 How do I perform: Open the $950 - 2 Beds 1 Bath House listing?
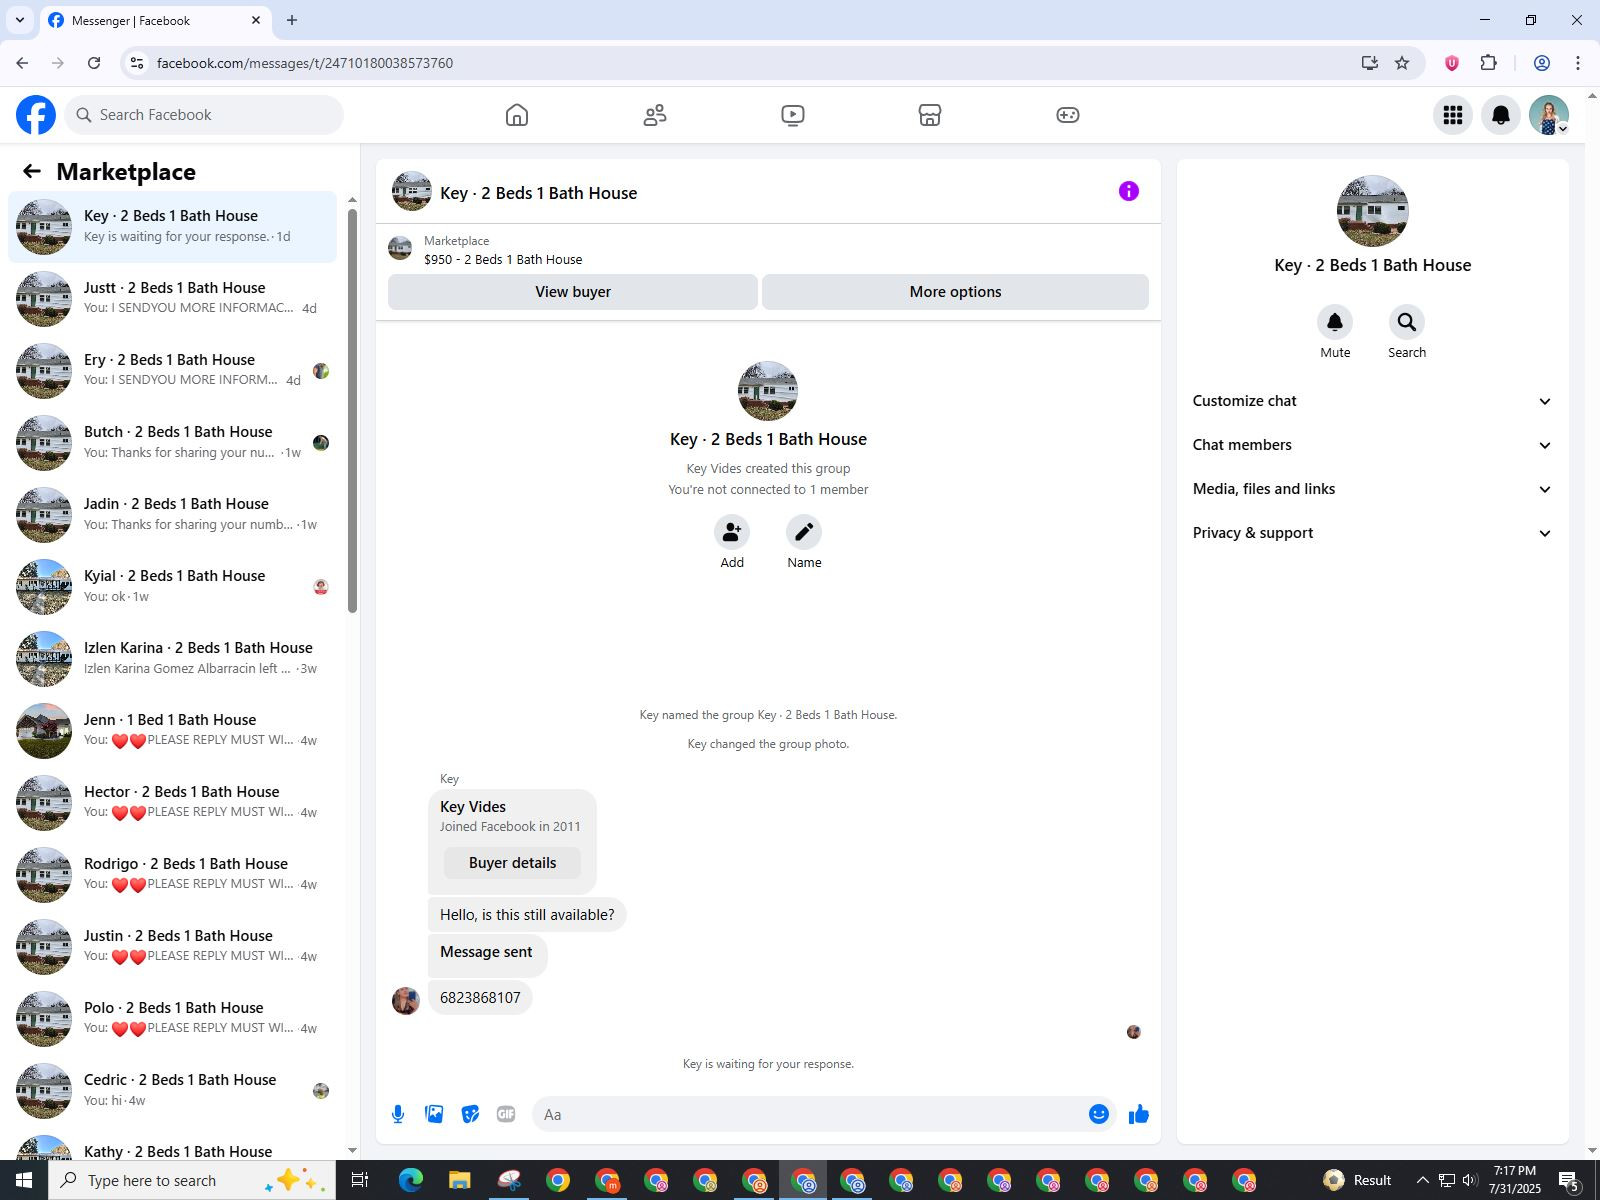point(503,259)
